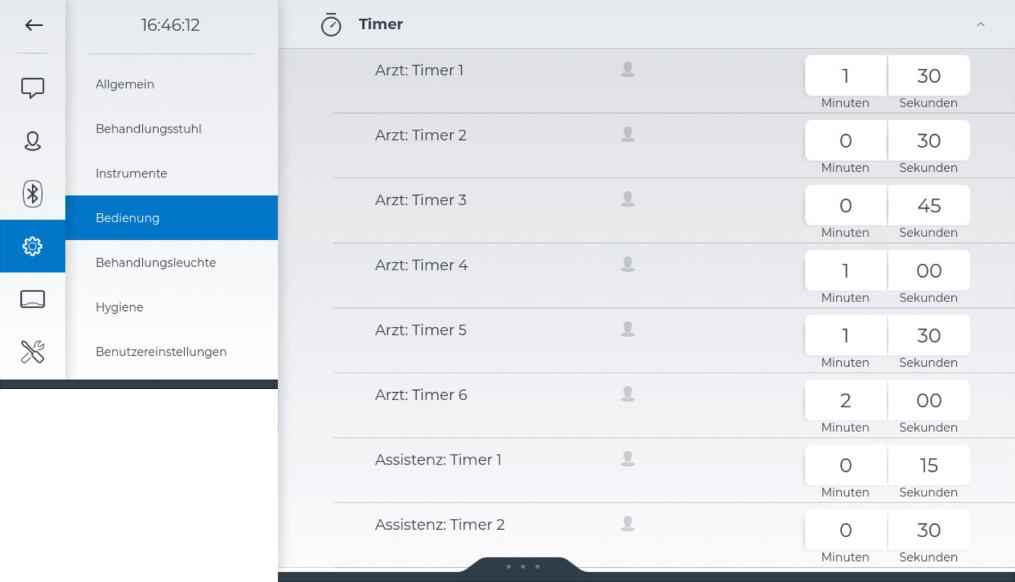The width and height of the screenshot is (1015, 582).
Task: Click user icon for Arzt: Timer 1
Action: [627, 70]
